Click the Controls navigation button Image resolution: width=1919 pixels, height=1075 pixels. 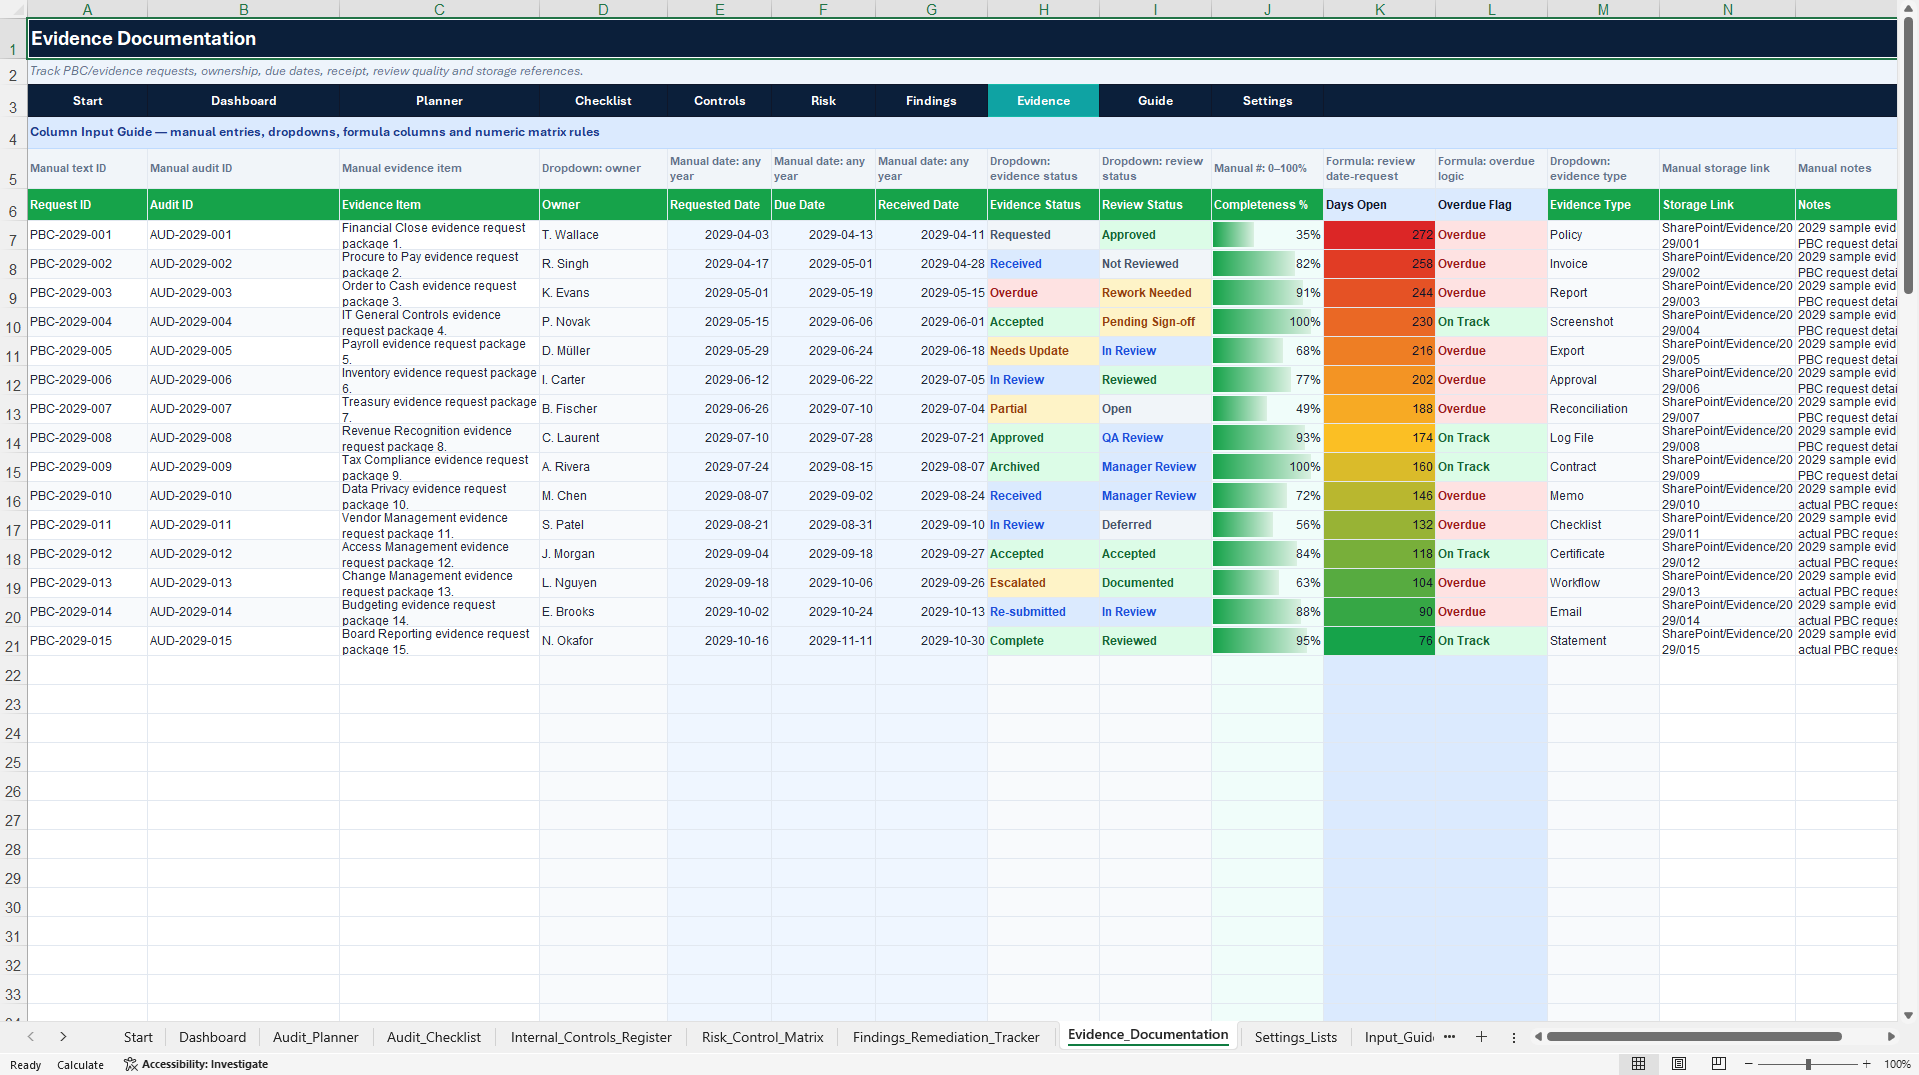pos(719,101)
